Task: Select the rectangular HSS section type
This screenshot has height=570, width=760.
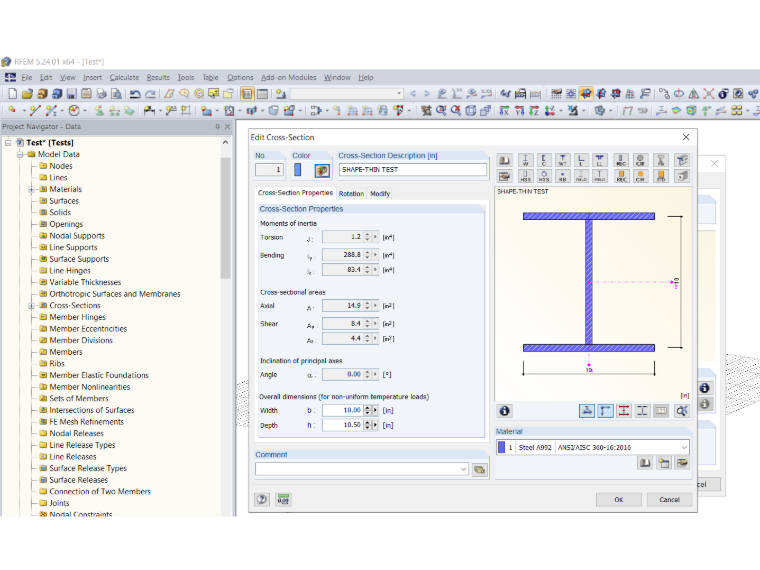Action: pyautogui.click(x=526, y=176)
